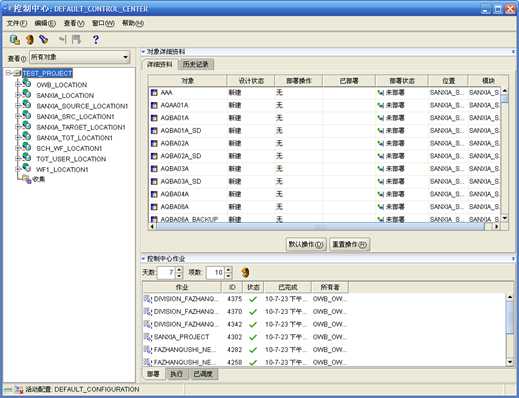This screenshot has height=398, width=519.
Task: Click the refresh icon in the main toolbar
Action: pyautogui.click(x=30, y=40)
